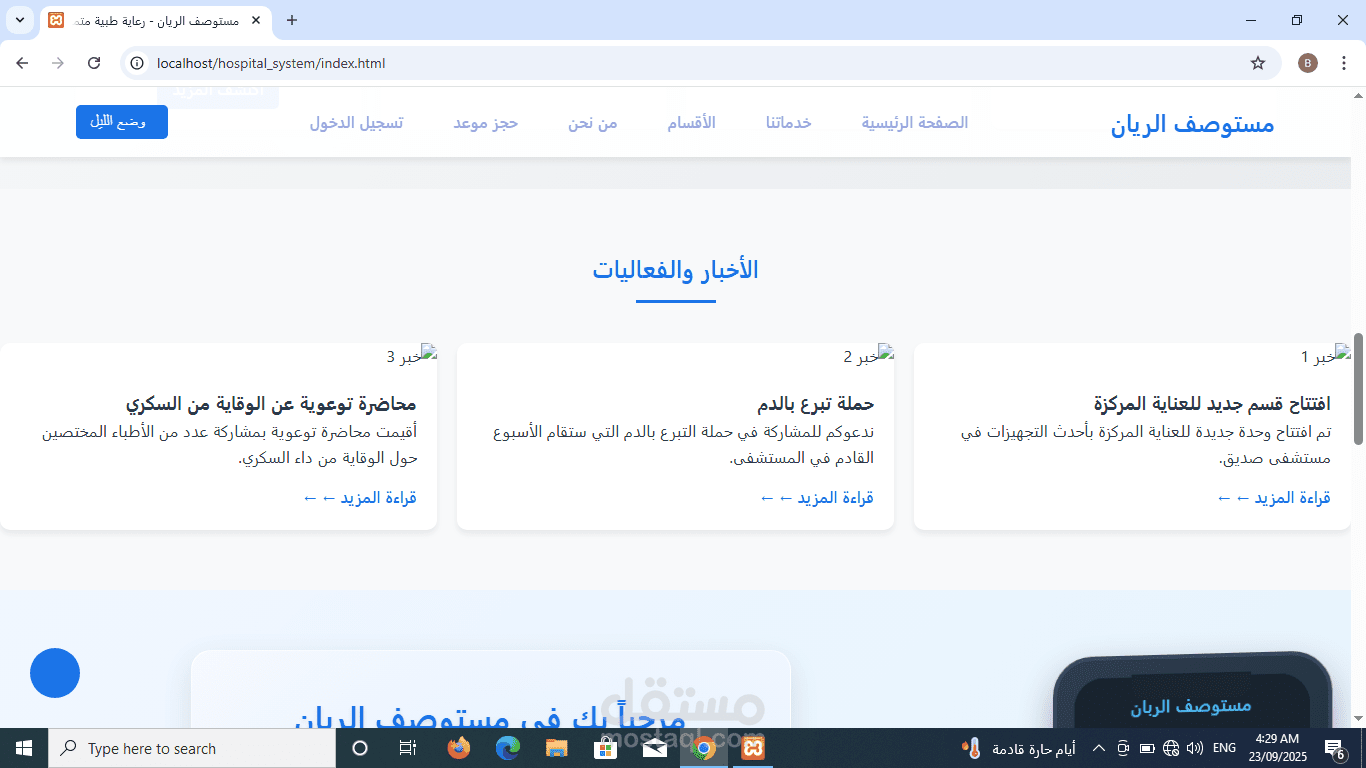Show hidden system tray icons chevron
Viewport: 1366px width, 768px height.
point(1098,748)
